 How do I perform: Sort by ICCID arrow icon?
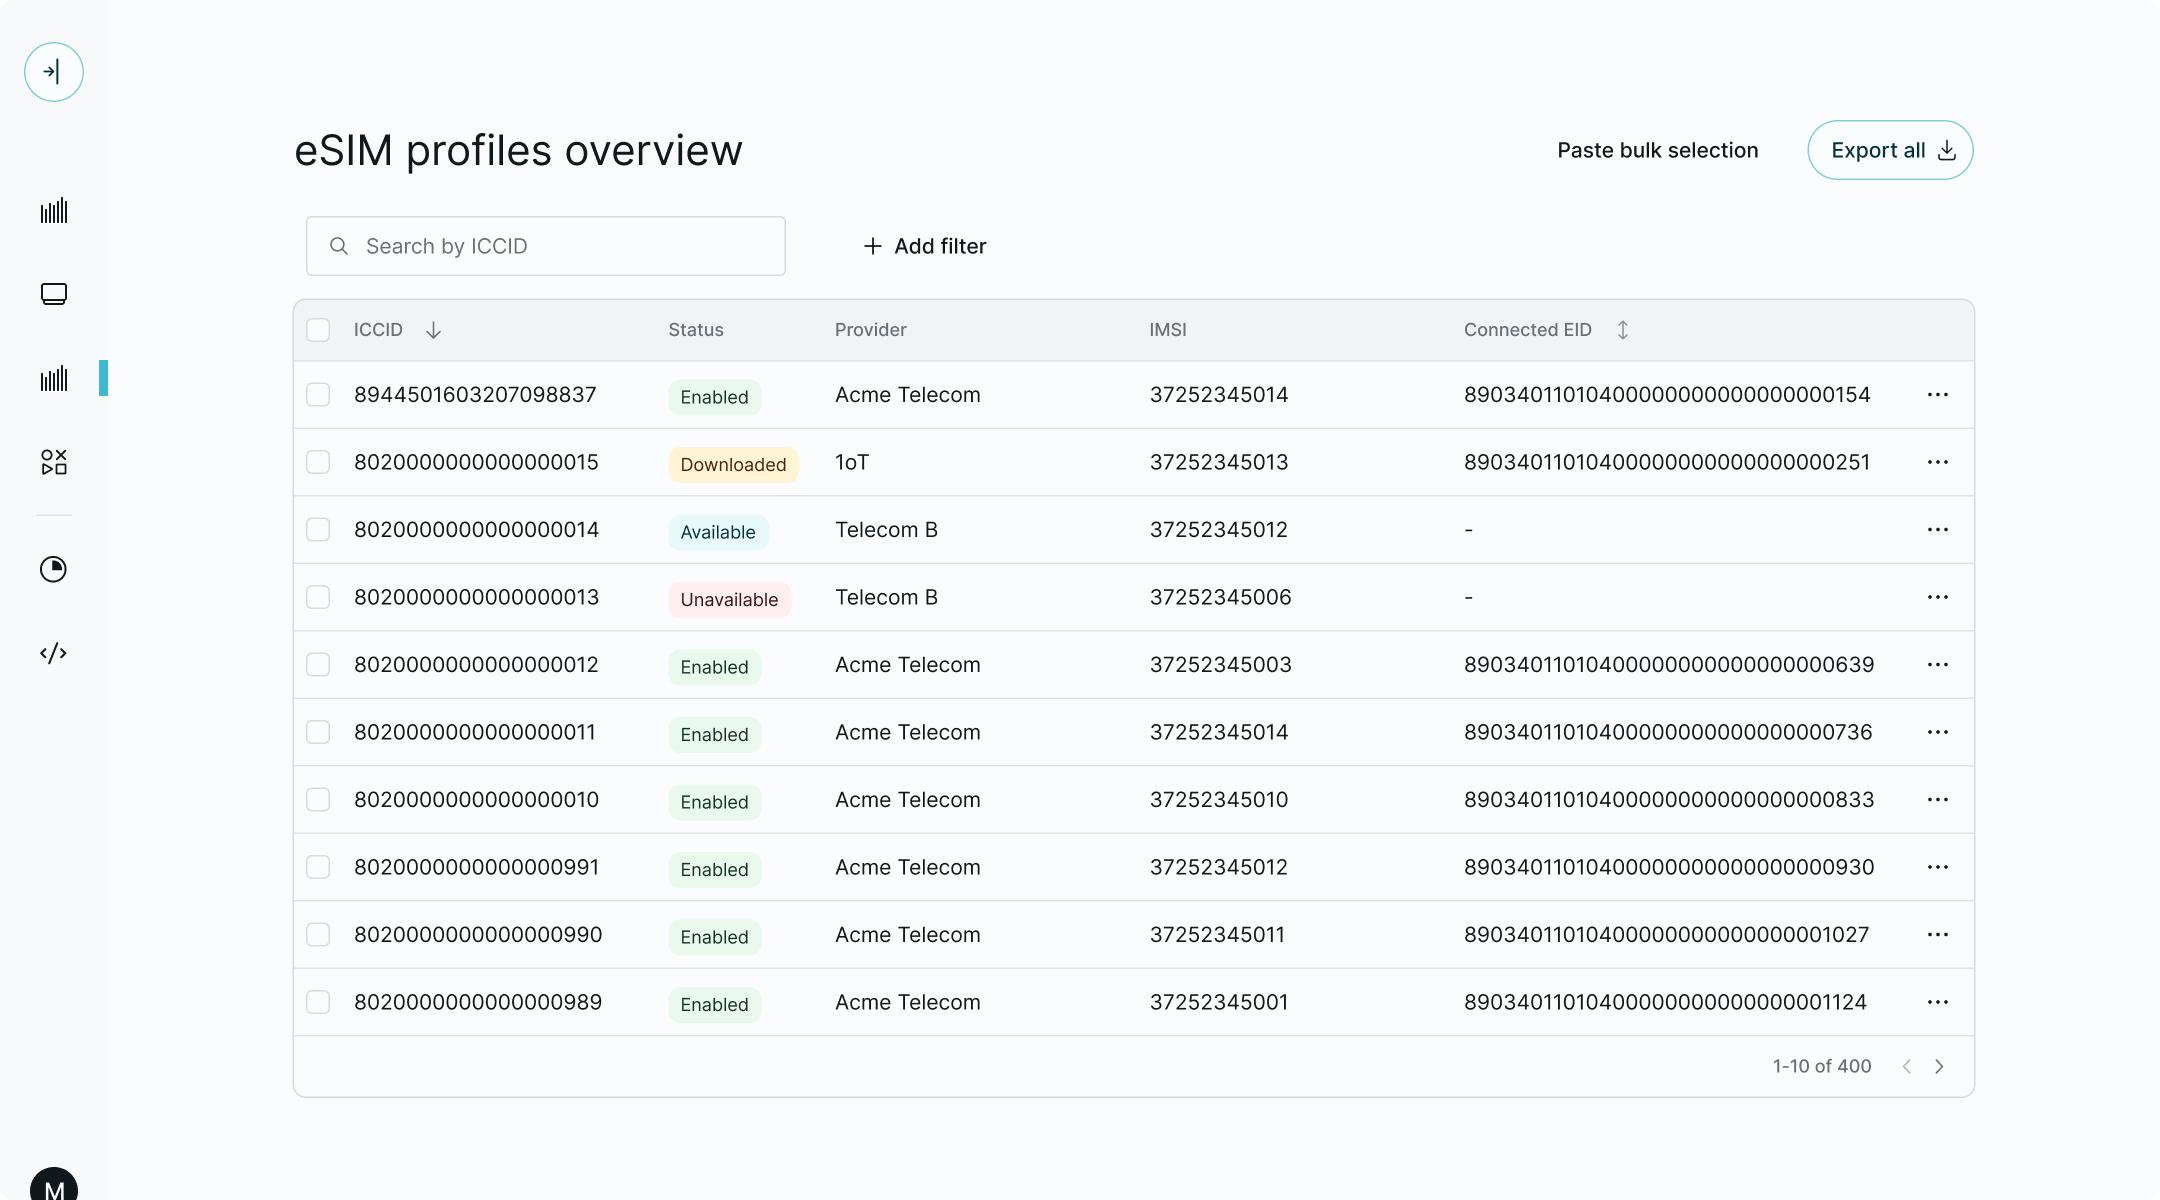pos(433,330)
